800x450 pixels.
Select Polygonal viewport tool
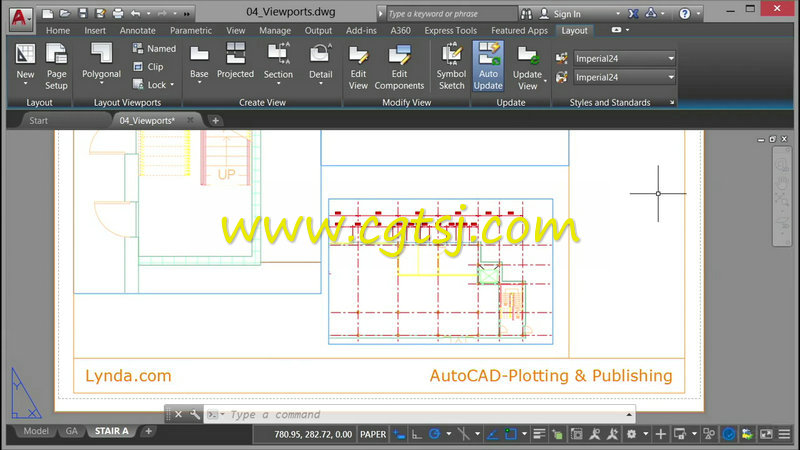(x=101, y=64)
